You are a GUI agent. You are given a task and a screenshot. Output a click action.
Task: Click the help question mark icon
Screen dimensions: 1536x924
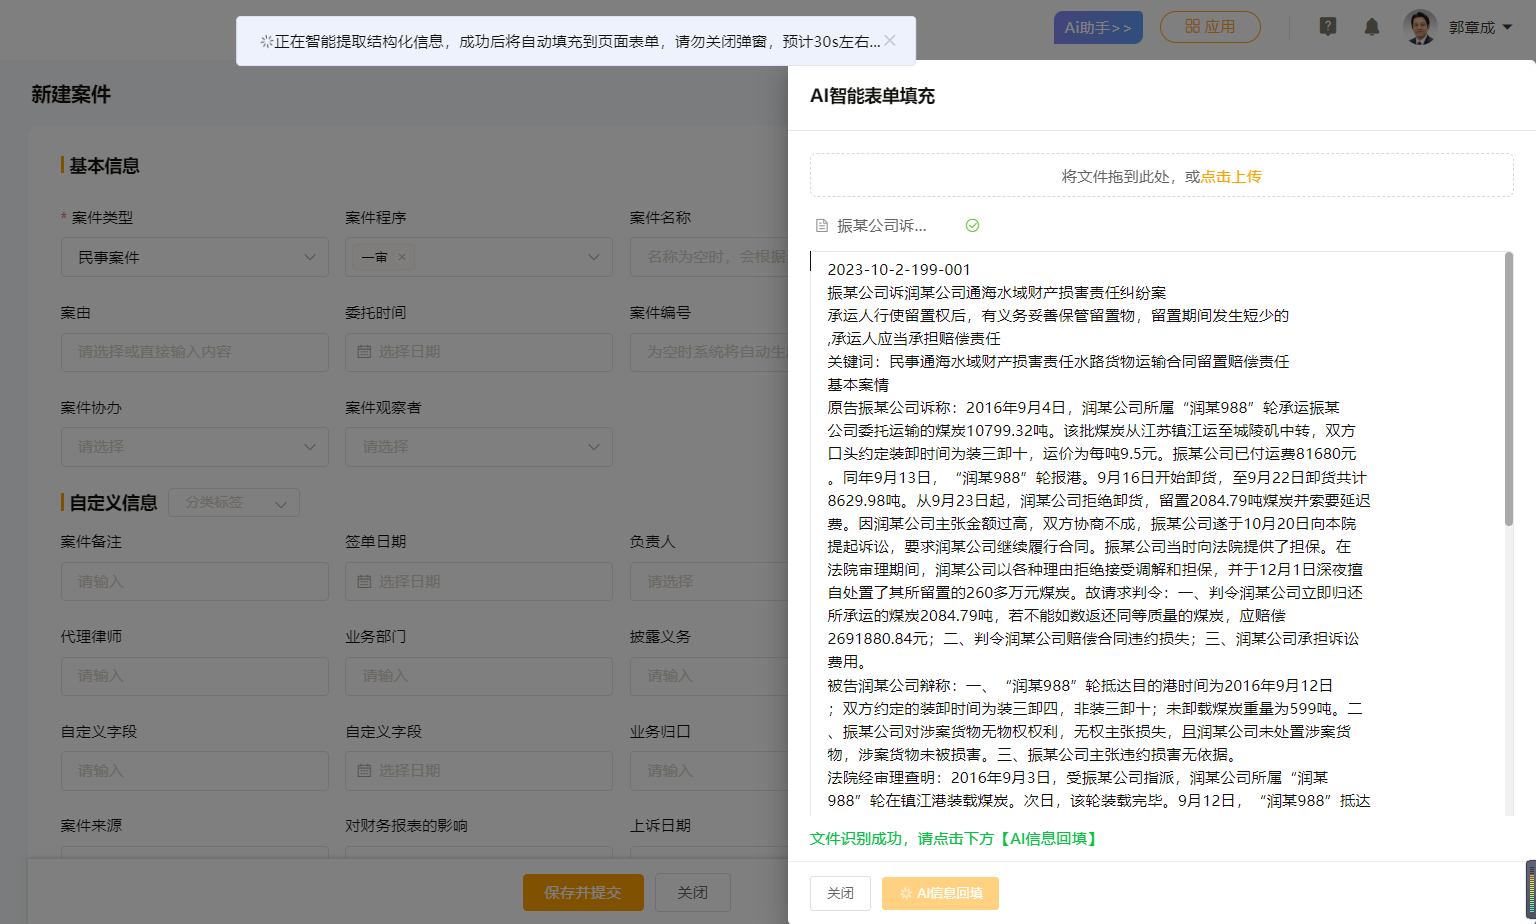[x=1328, y=27]
